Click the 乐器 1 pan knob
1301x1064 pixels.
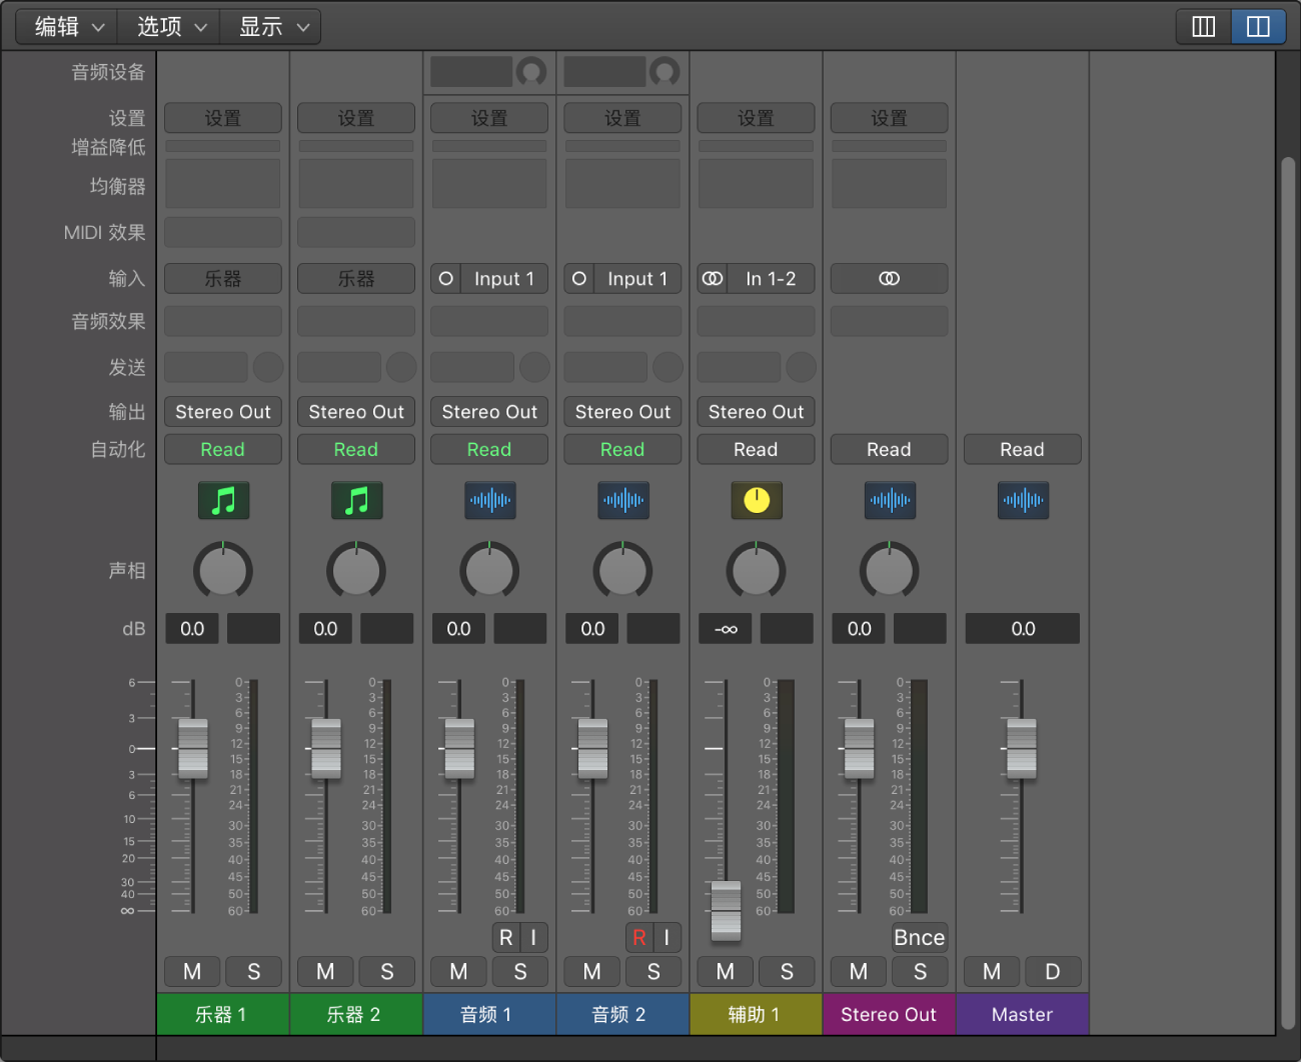pos(223,571)
